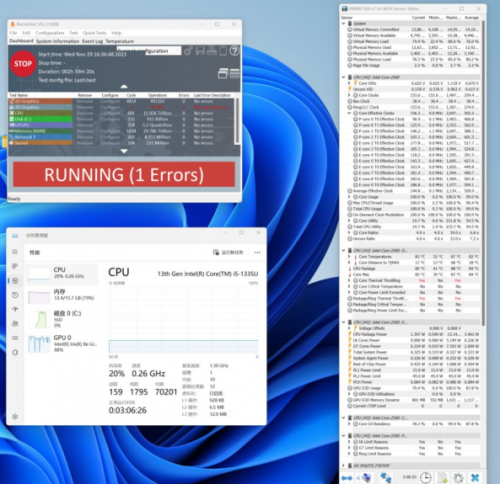Image resolution: width=500 pixels, height=484 pixels.
Task: Open the Services page in Task Manager sidebar
Action: 15,352
